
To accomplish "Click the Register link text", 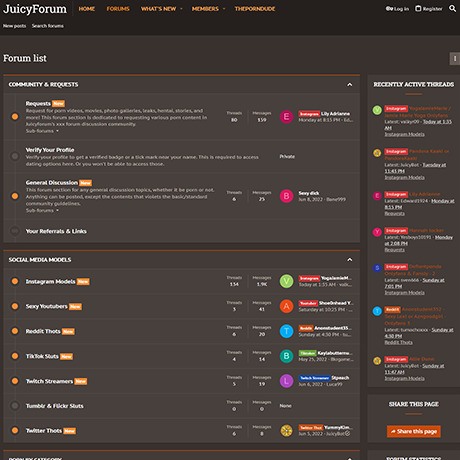I will pyautogui.click(x=432, y=9).
